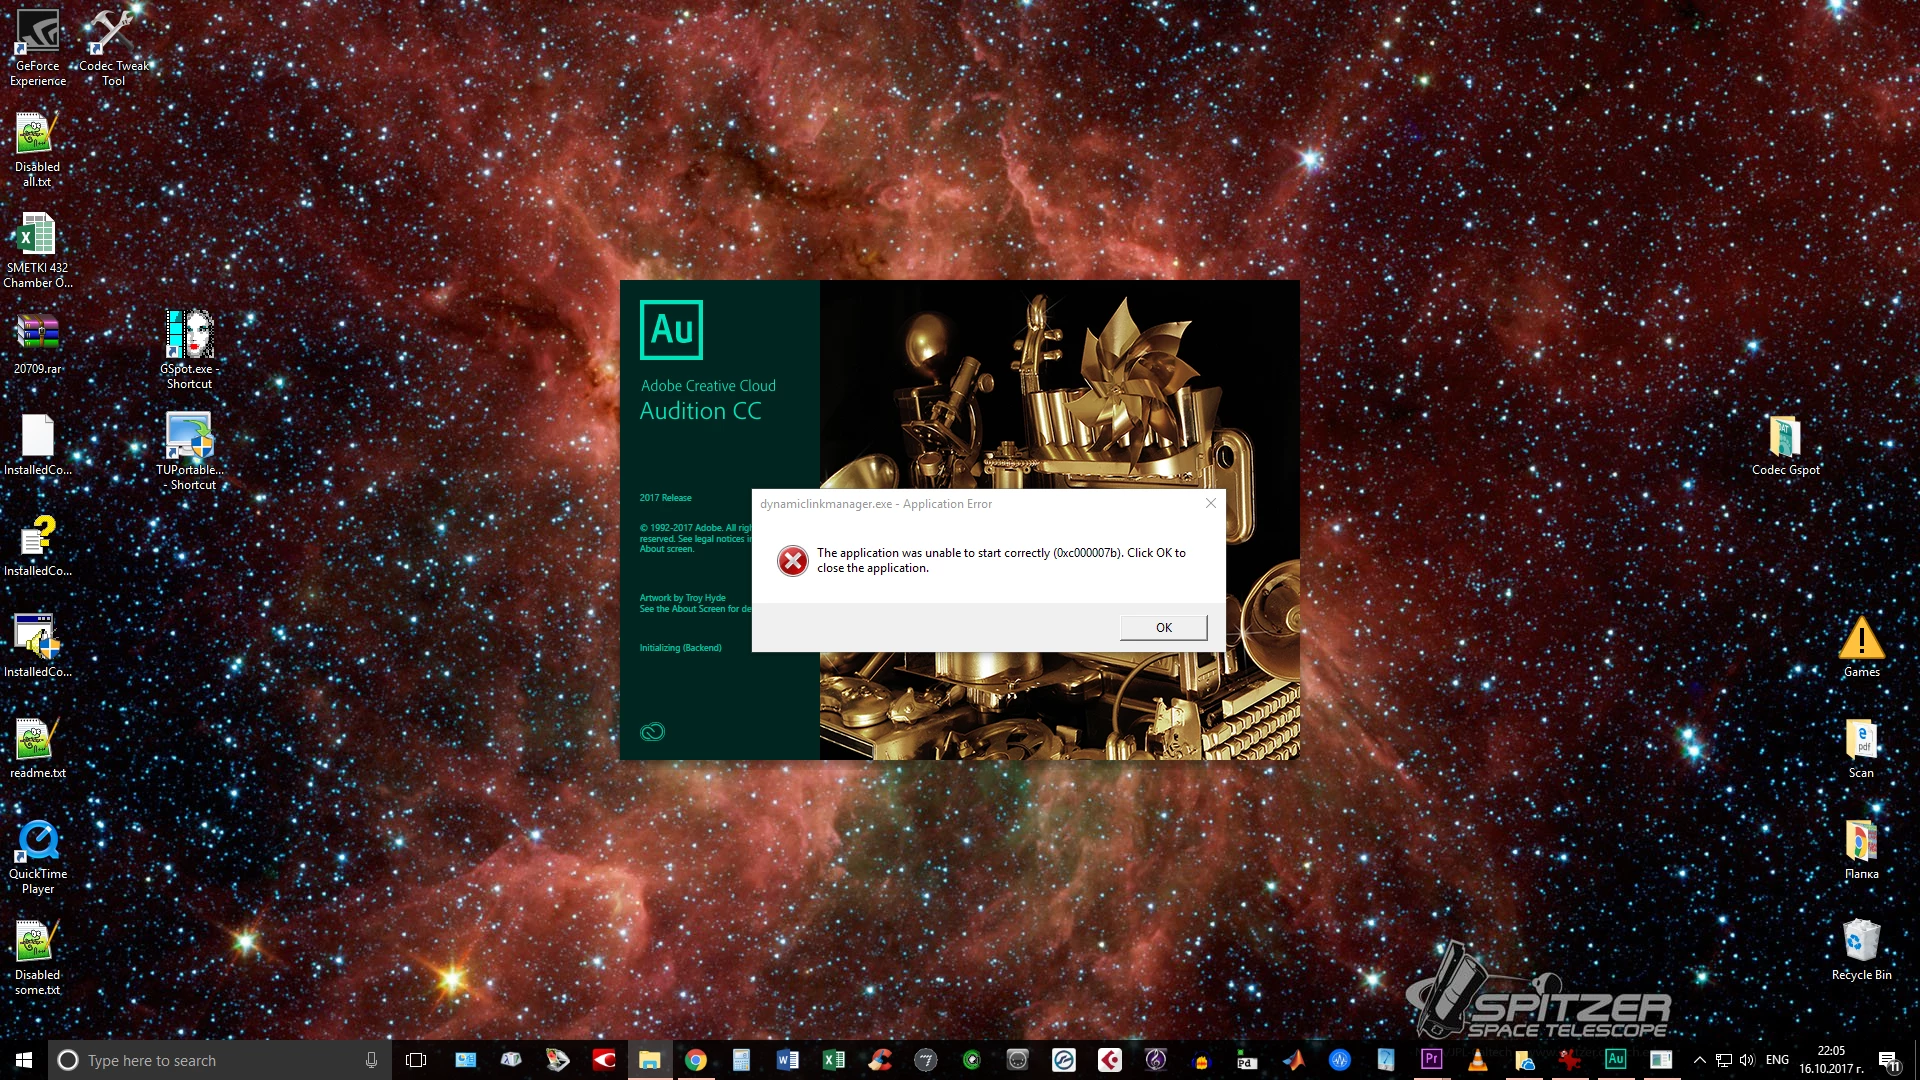Launch Microsoft Excel from the taskbar

[x=833, y=1060]
